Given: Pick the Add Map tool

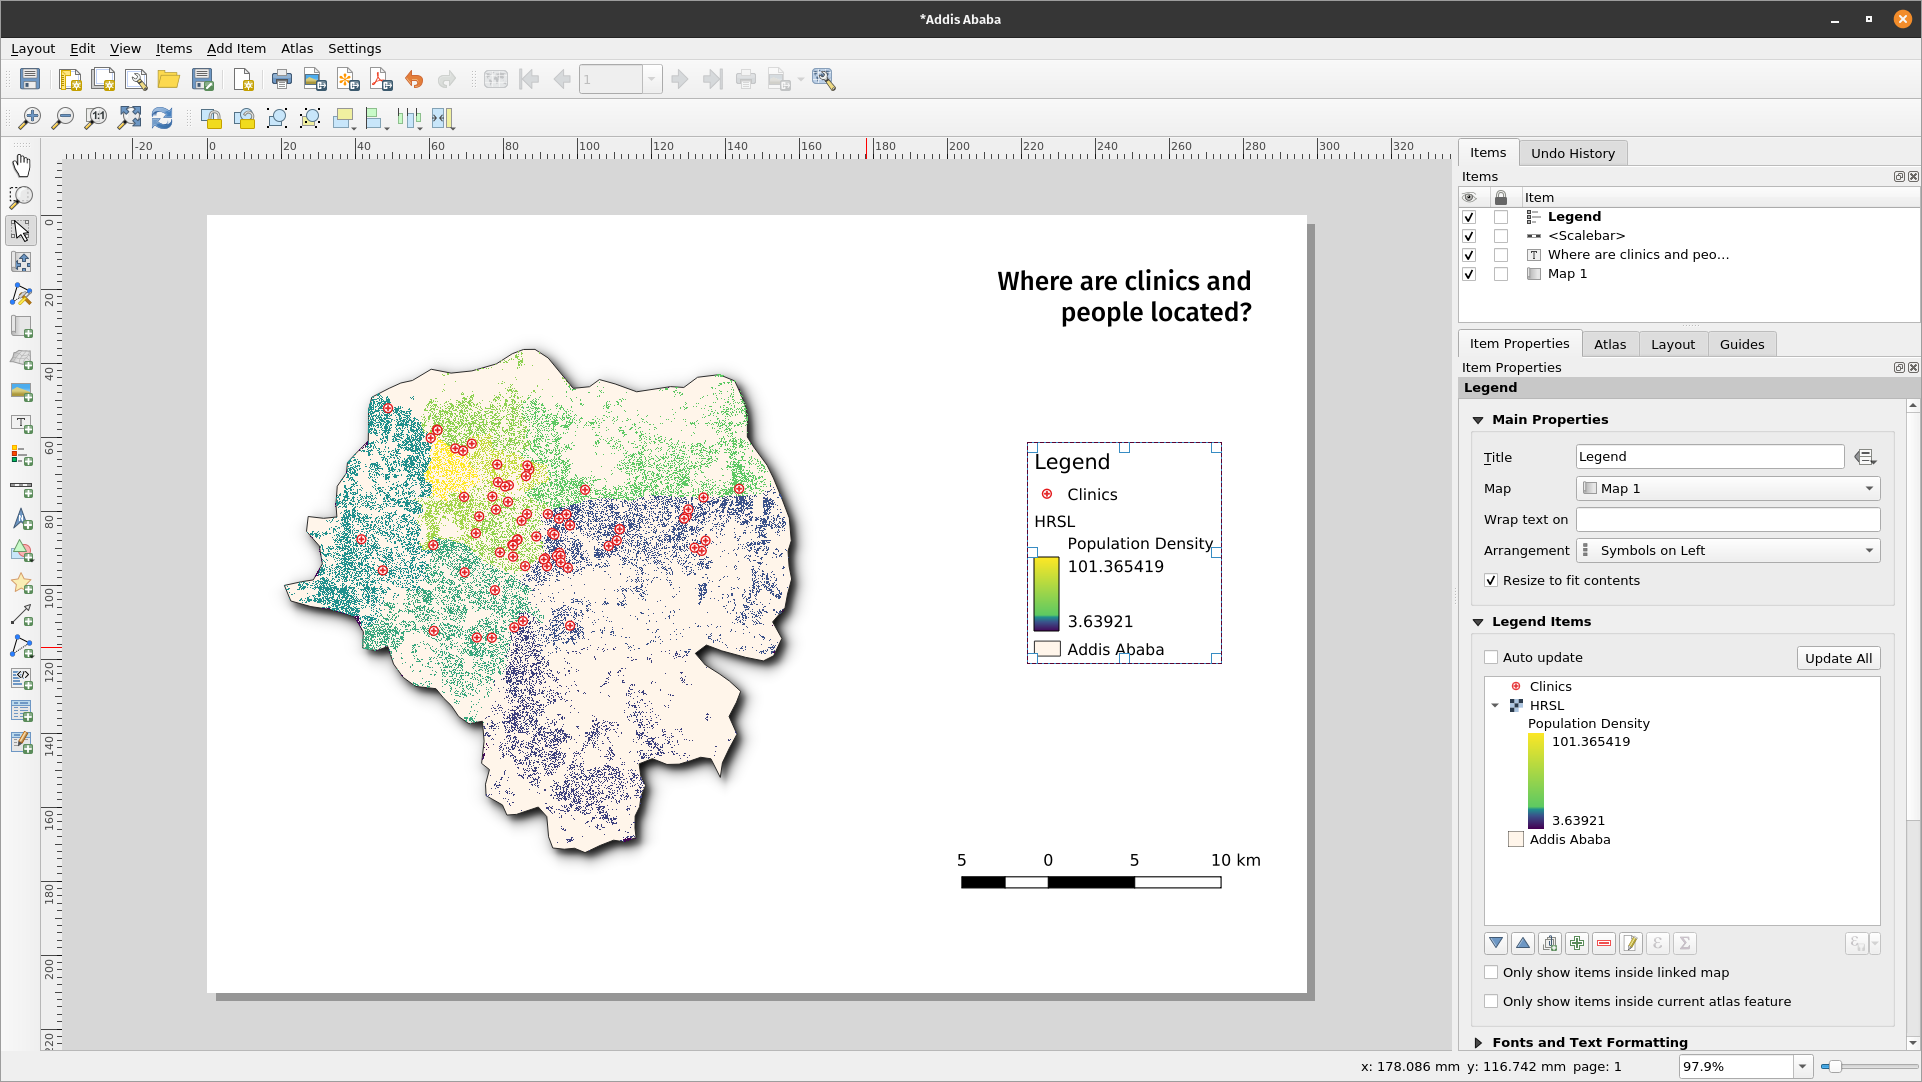Looking at the screenshot, I should [x=21, y=327].
